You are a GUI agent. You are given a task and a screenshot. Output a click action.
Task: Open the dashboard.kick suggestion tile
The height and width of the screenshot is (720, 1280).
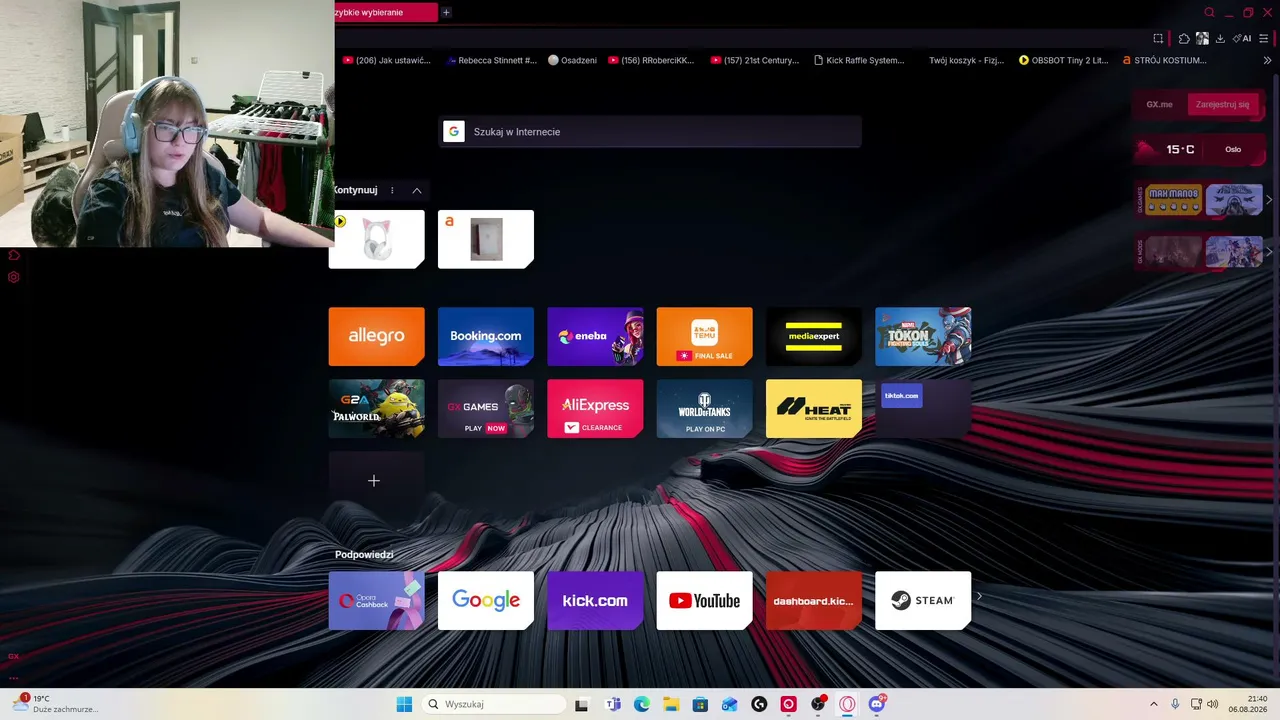(814, 600)
